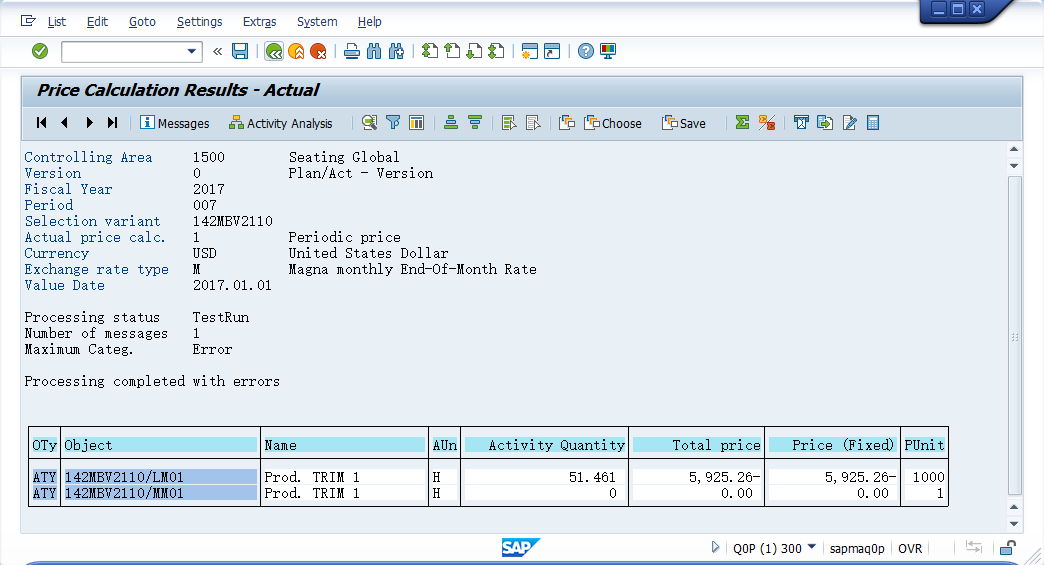Jump to first list row arrow

click(x=41, y=122)
